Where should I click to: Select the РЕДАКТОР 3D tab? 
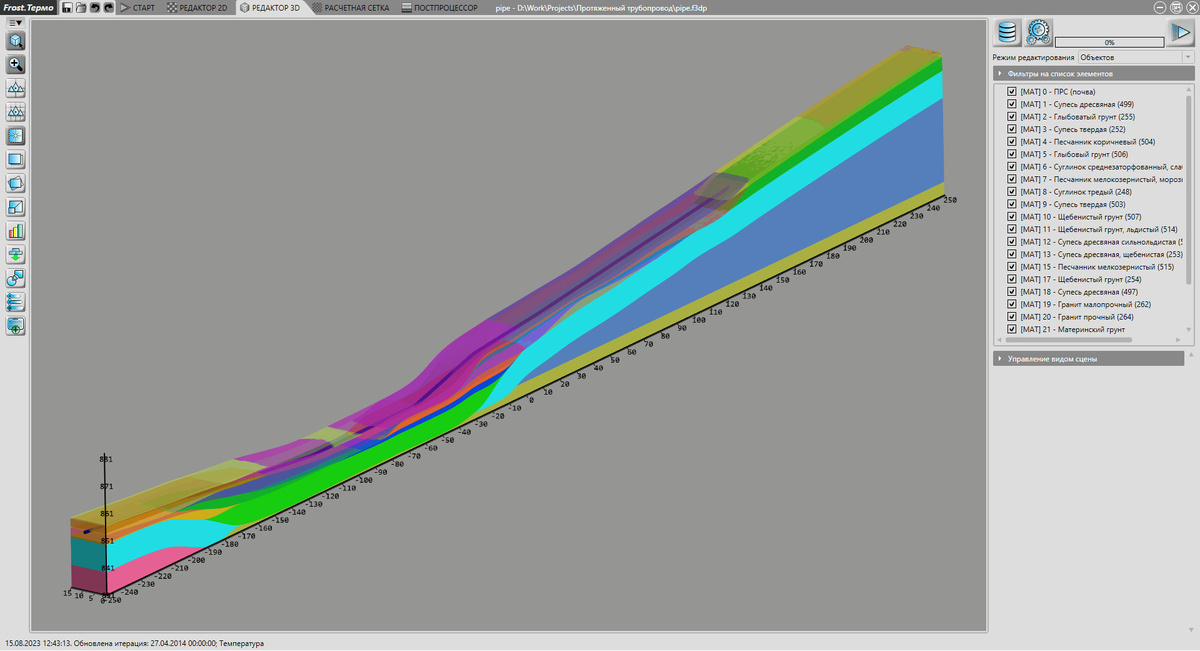pos(270,7)
